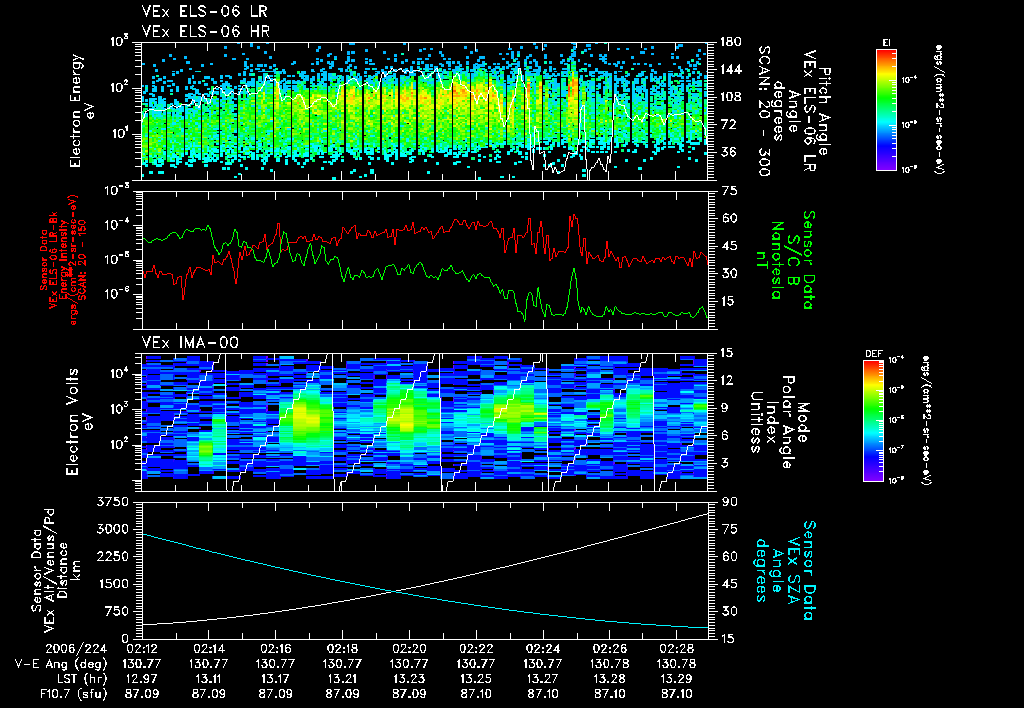Click the LST value 13.21

click(342, 679)
